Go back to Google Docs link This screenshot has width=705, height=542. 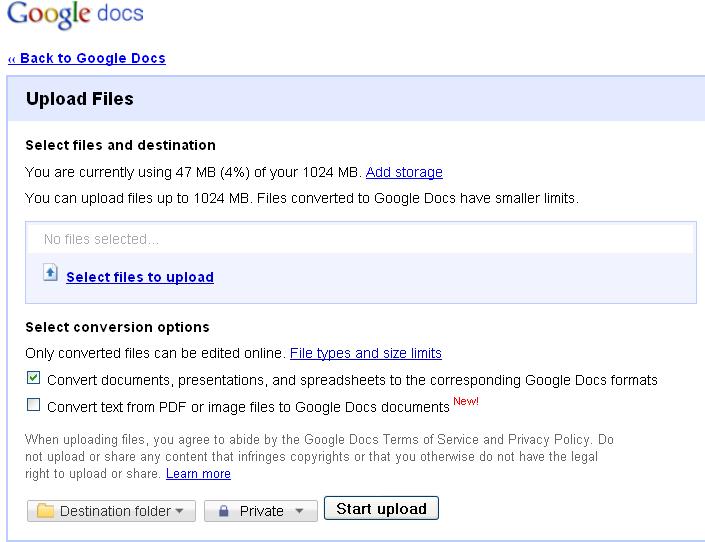87,58
